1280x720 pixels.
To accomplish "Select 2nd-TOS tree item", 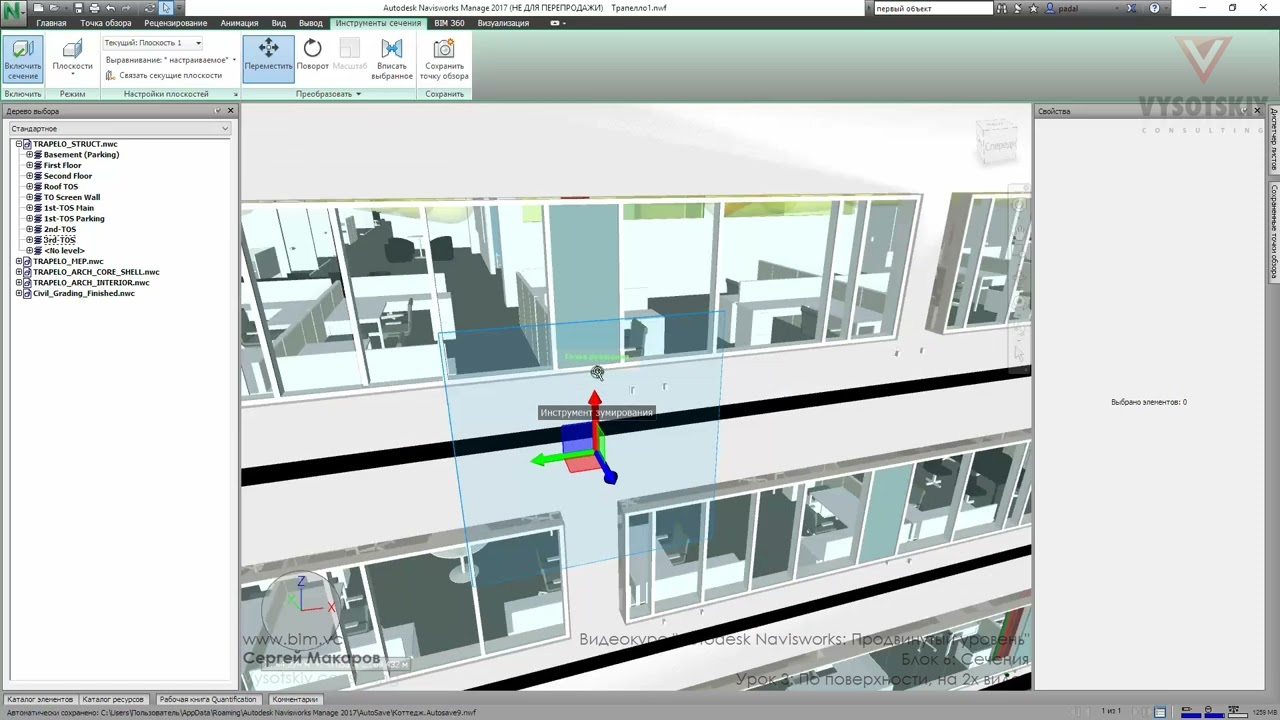I will [x=60, y=229].
